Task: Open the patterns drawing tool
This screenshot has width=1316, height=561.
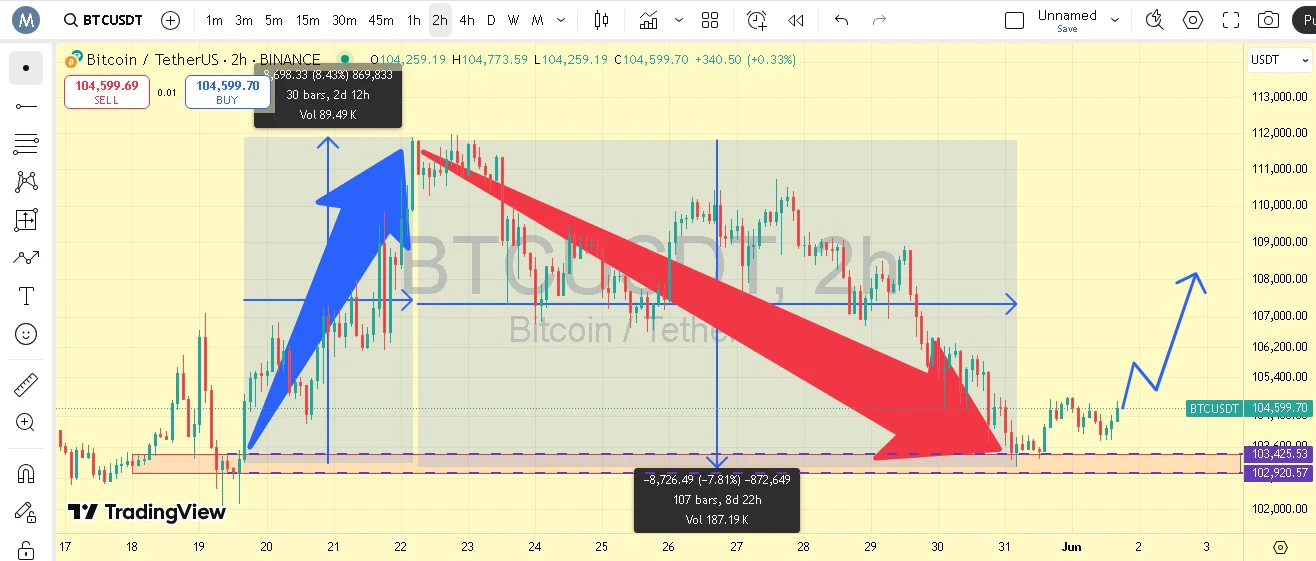Action: [26, 182]
